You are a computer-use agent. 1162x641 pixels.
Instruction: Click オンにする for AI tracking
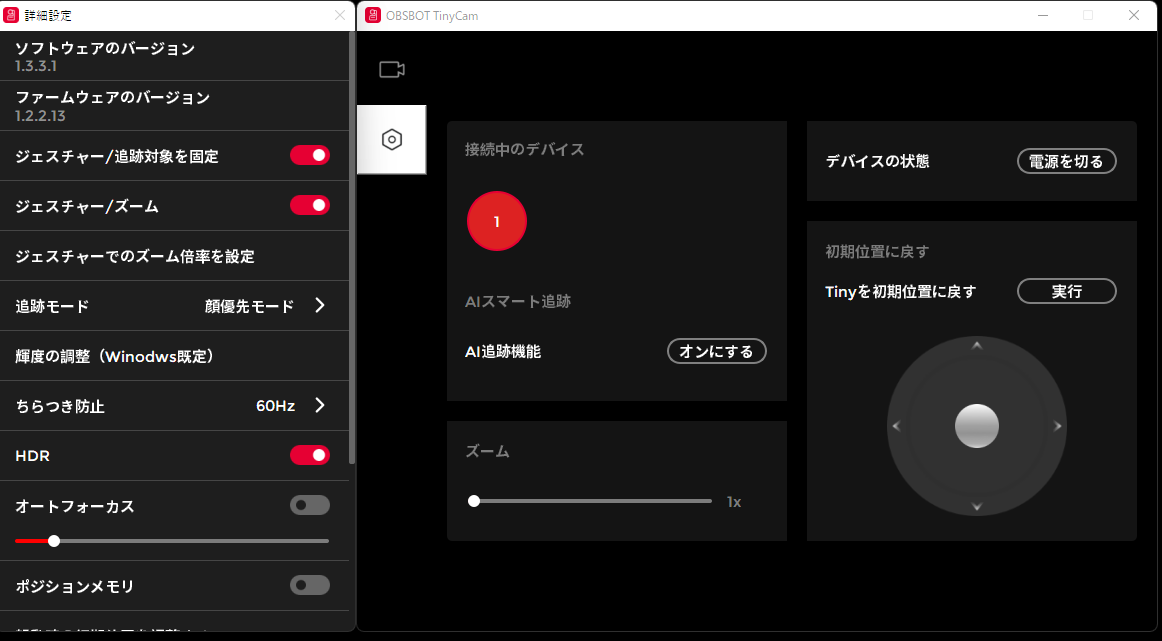[x=717, y=351]
